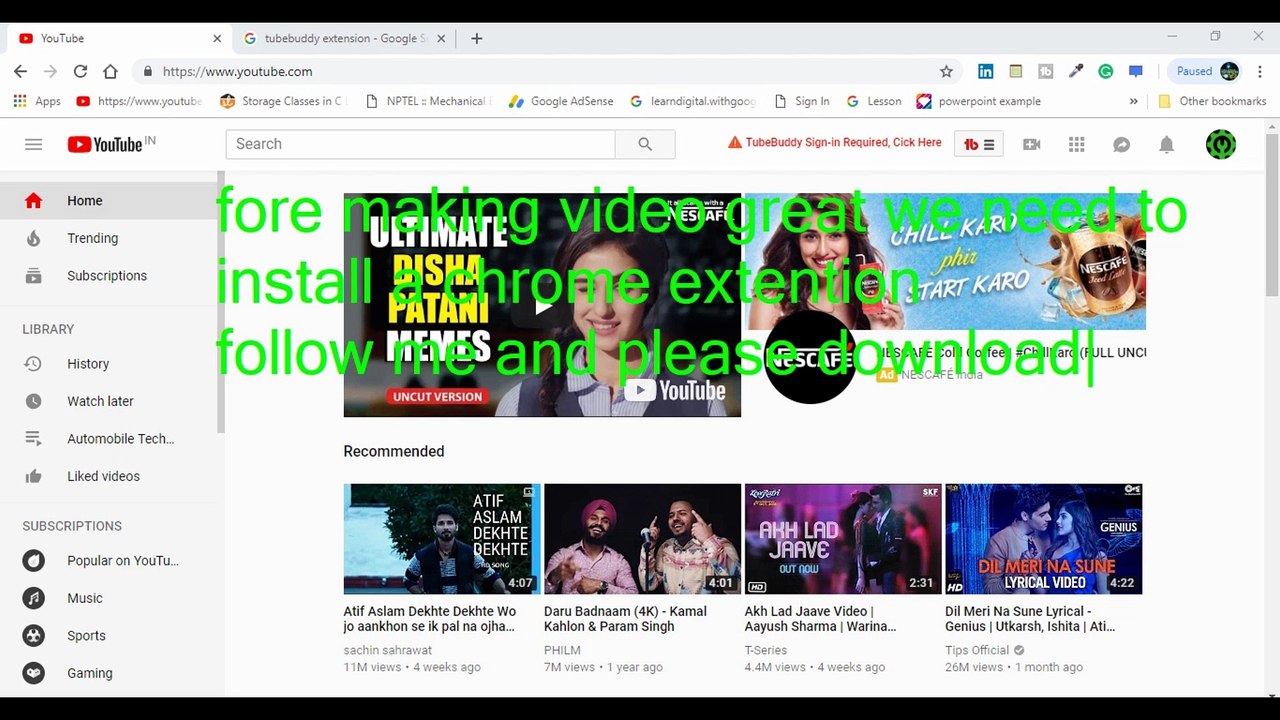This screenshot has width=1280, height=720.
Task: Click the color picker extension icon
Action: click(1076, 71)
